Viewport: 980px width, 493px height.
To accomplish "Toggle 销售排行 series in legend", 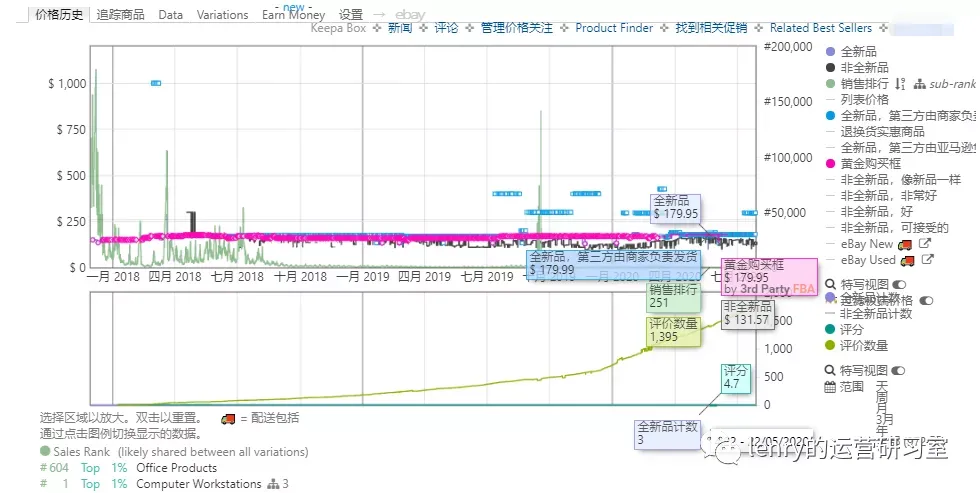I will click(864, 84).
